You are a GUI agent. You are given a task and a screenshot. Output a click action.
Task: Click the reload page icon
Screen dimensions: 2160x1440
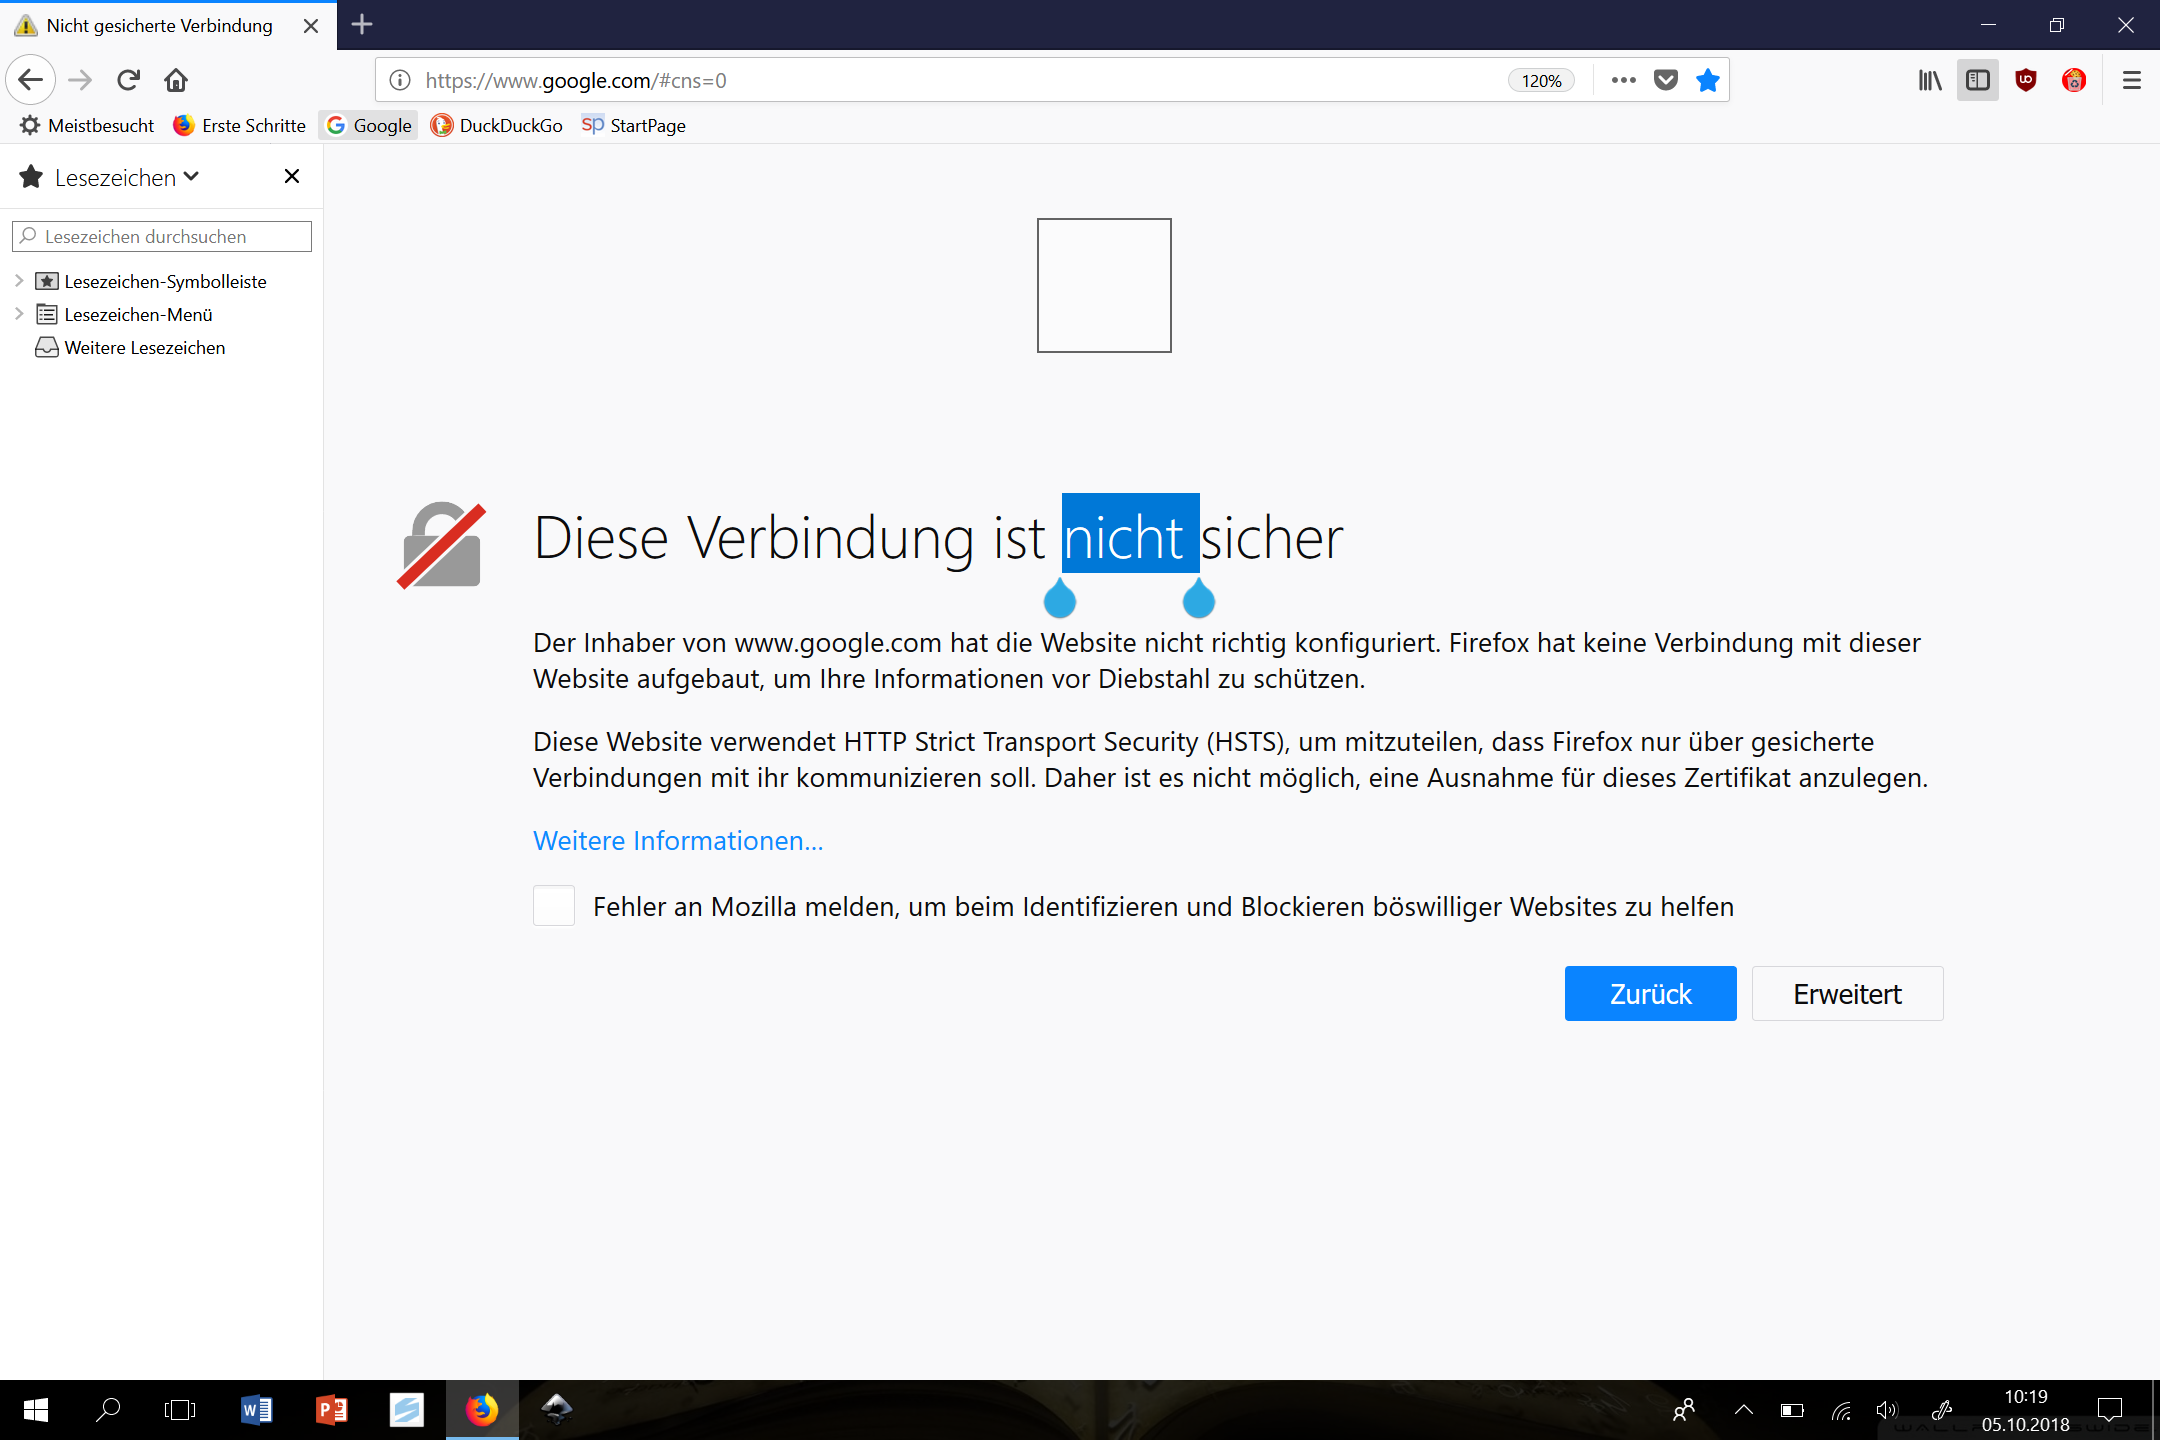(128, 80)
